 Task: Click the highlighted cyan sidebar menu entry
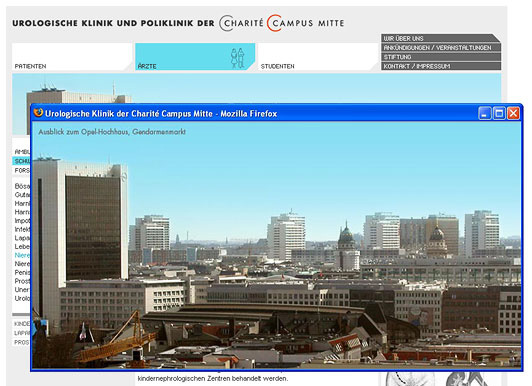(x=21, y=161)
